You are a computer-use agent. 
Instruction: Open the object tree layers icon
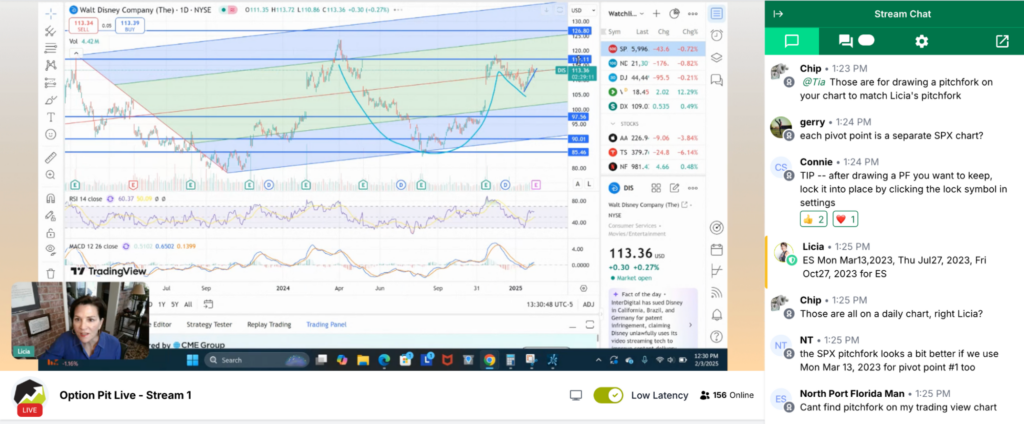(716, 57)
